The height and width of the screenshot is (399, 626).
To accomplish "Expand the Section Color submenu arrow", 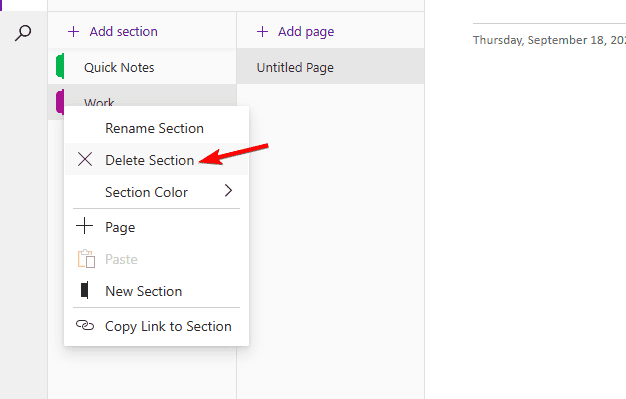I will (228, 191).
